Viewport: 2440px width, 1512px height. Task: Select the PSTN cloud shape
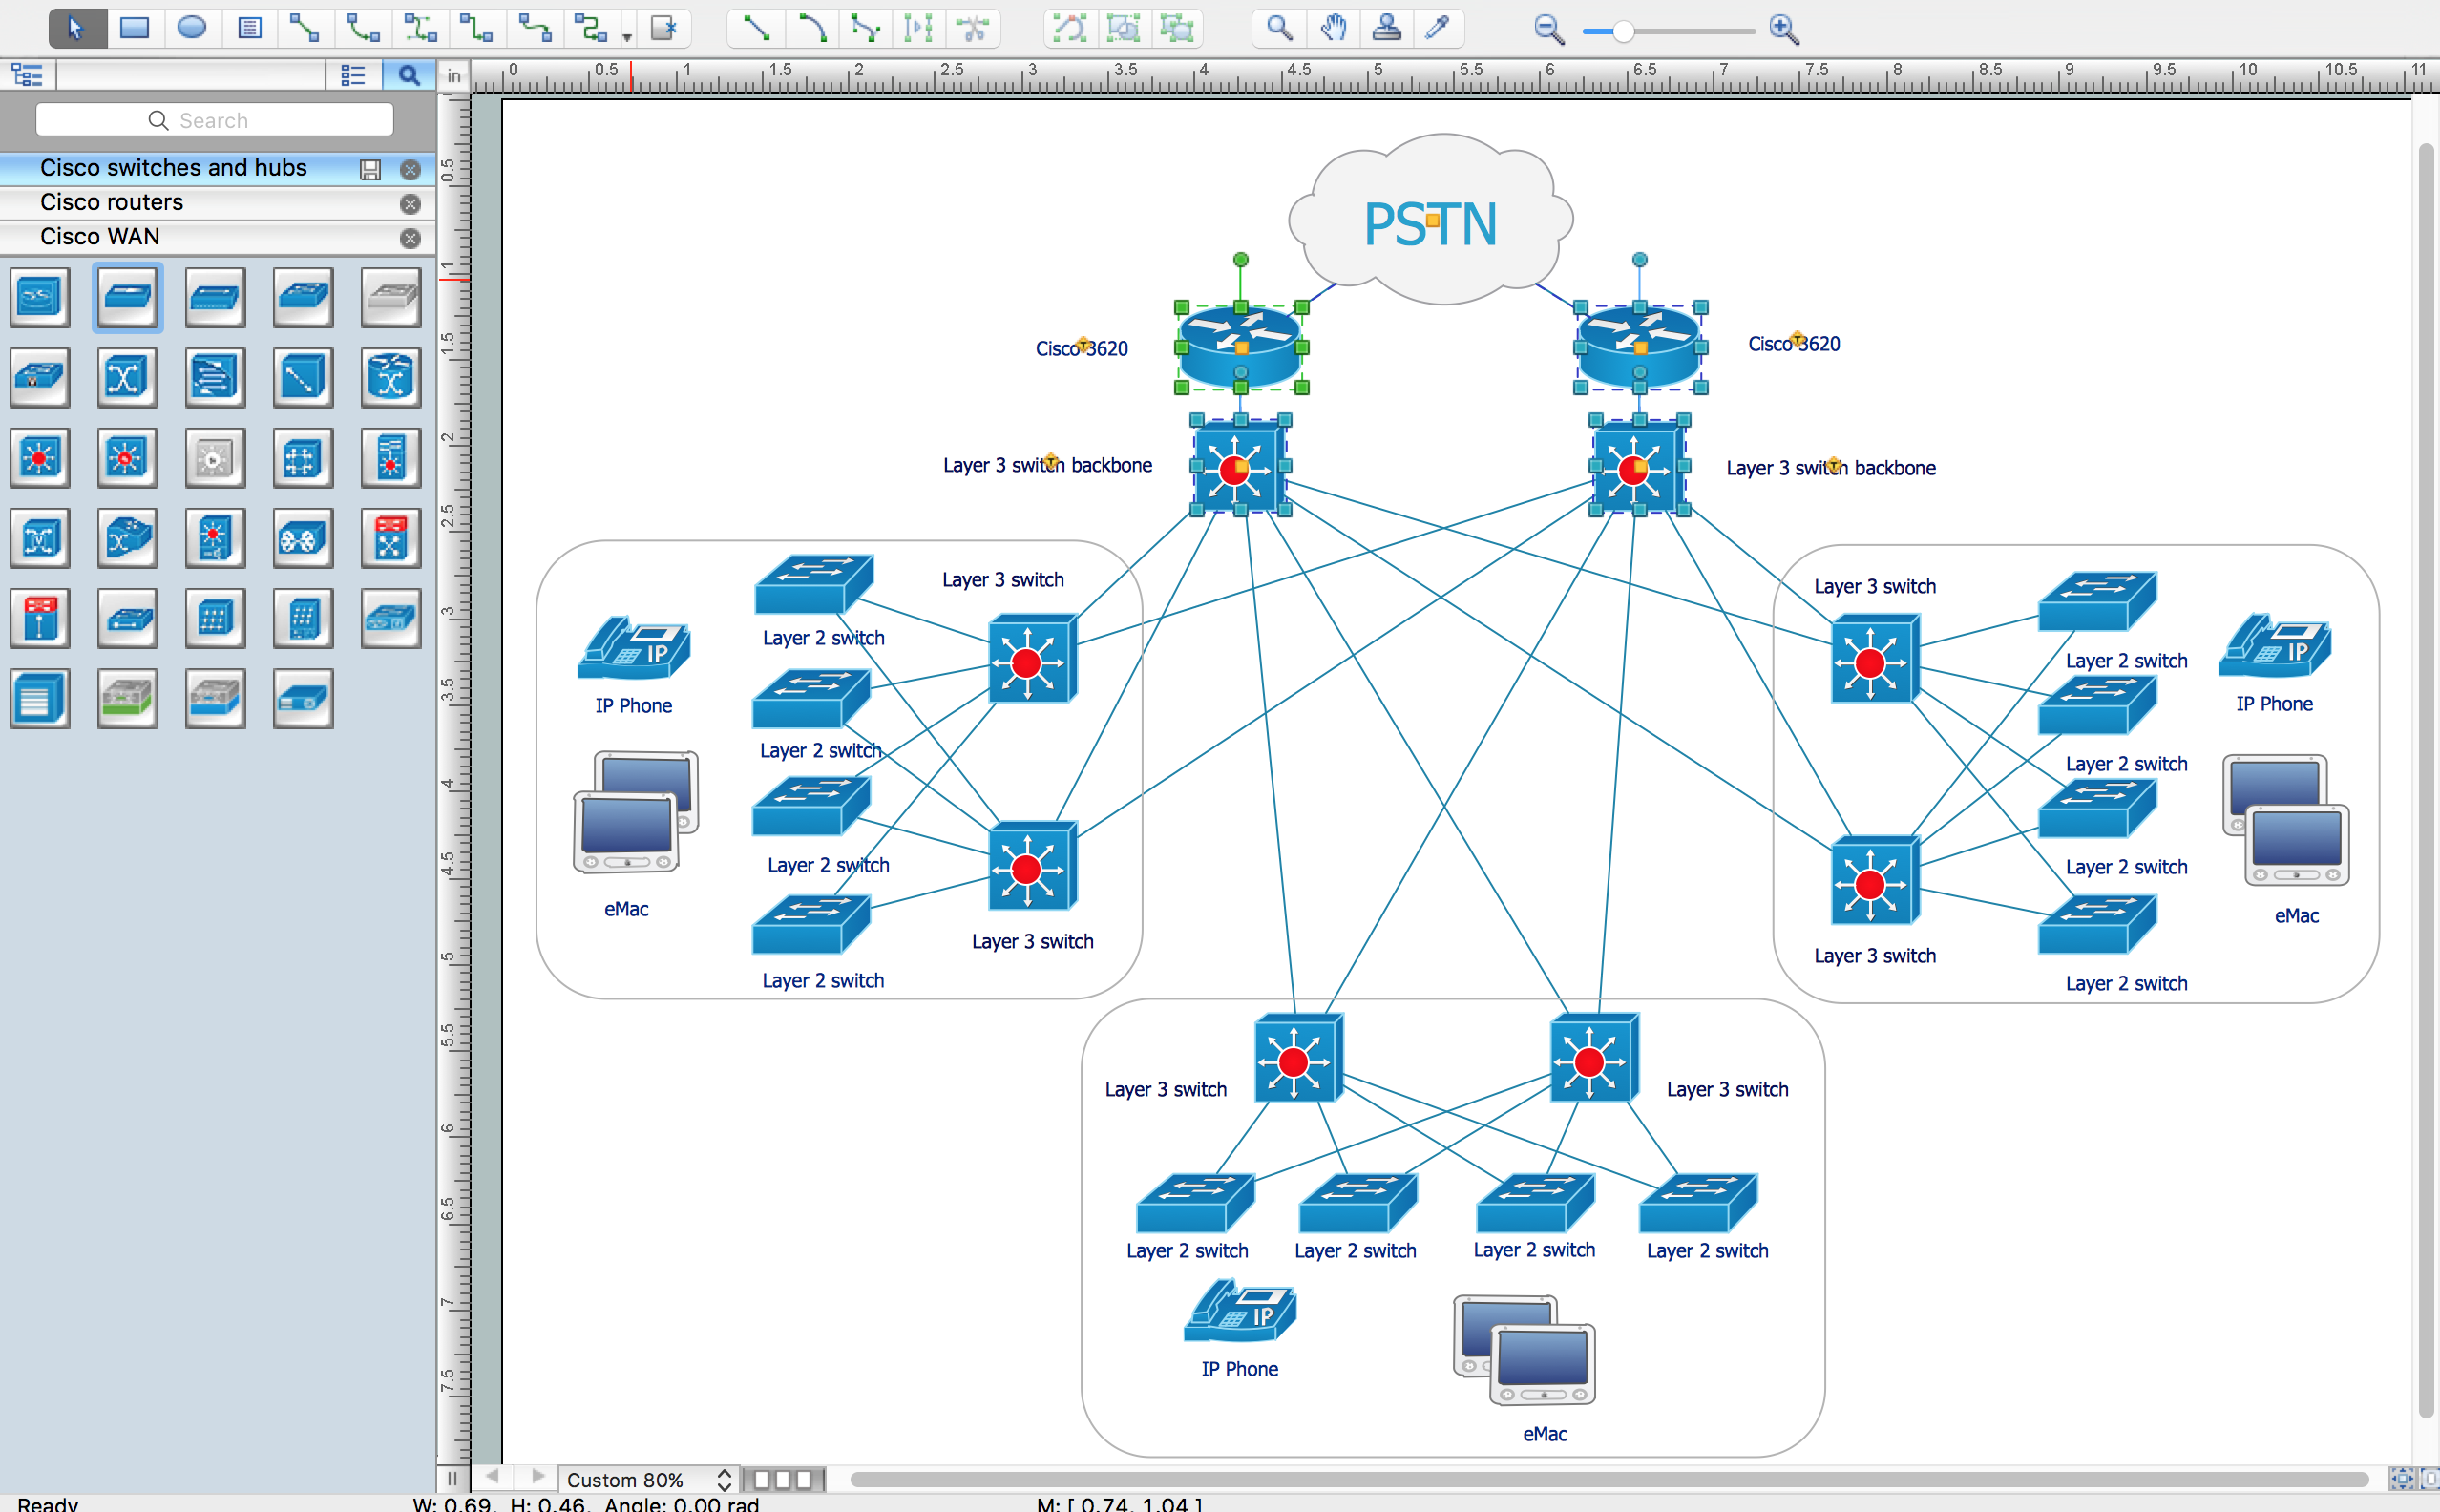tap(1430, 220)
